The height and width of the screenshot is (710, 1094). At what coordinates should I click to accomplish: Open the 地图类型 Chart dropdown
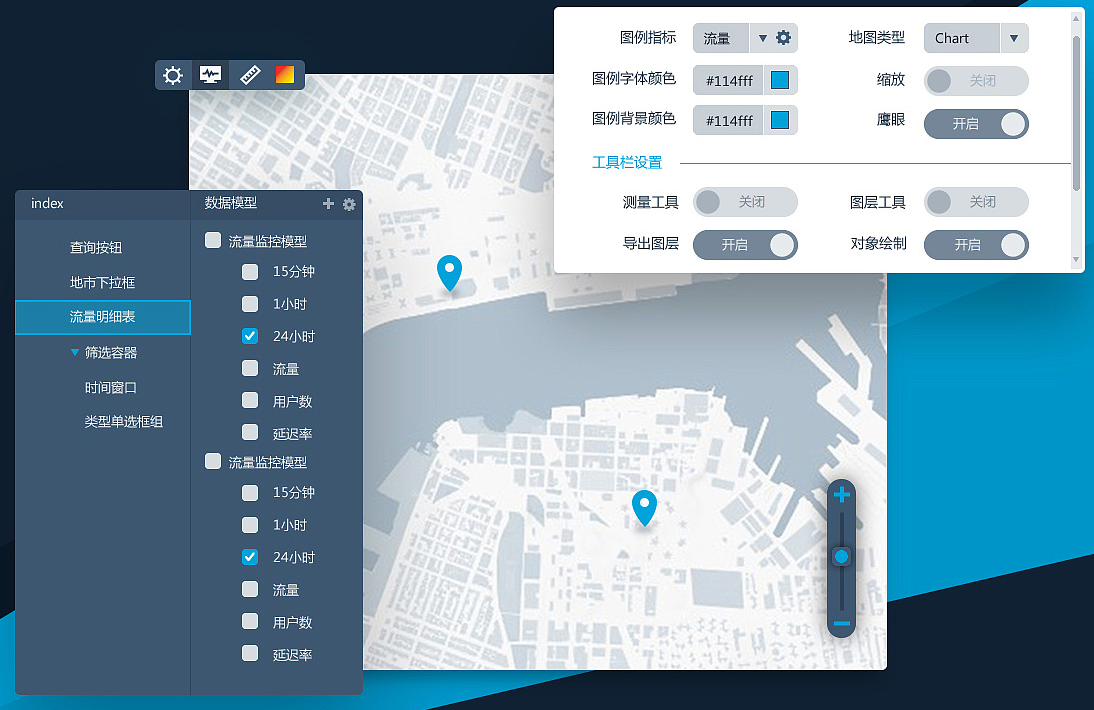[x=1013, y=38]
